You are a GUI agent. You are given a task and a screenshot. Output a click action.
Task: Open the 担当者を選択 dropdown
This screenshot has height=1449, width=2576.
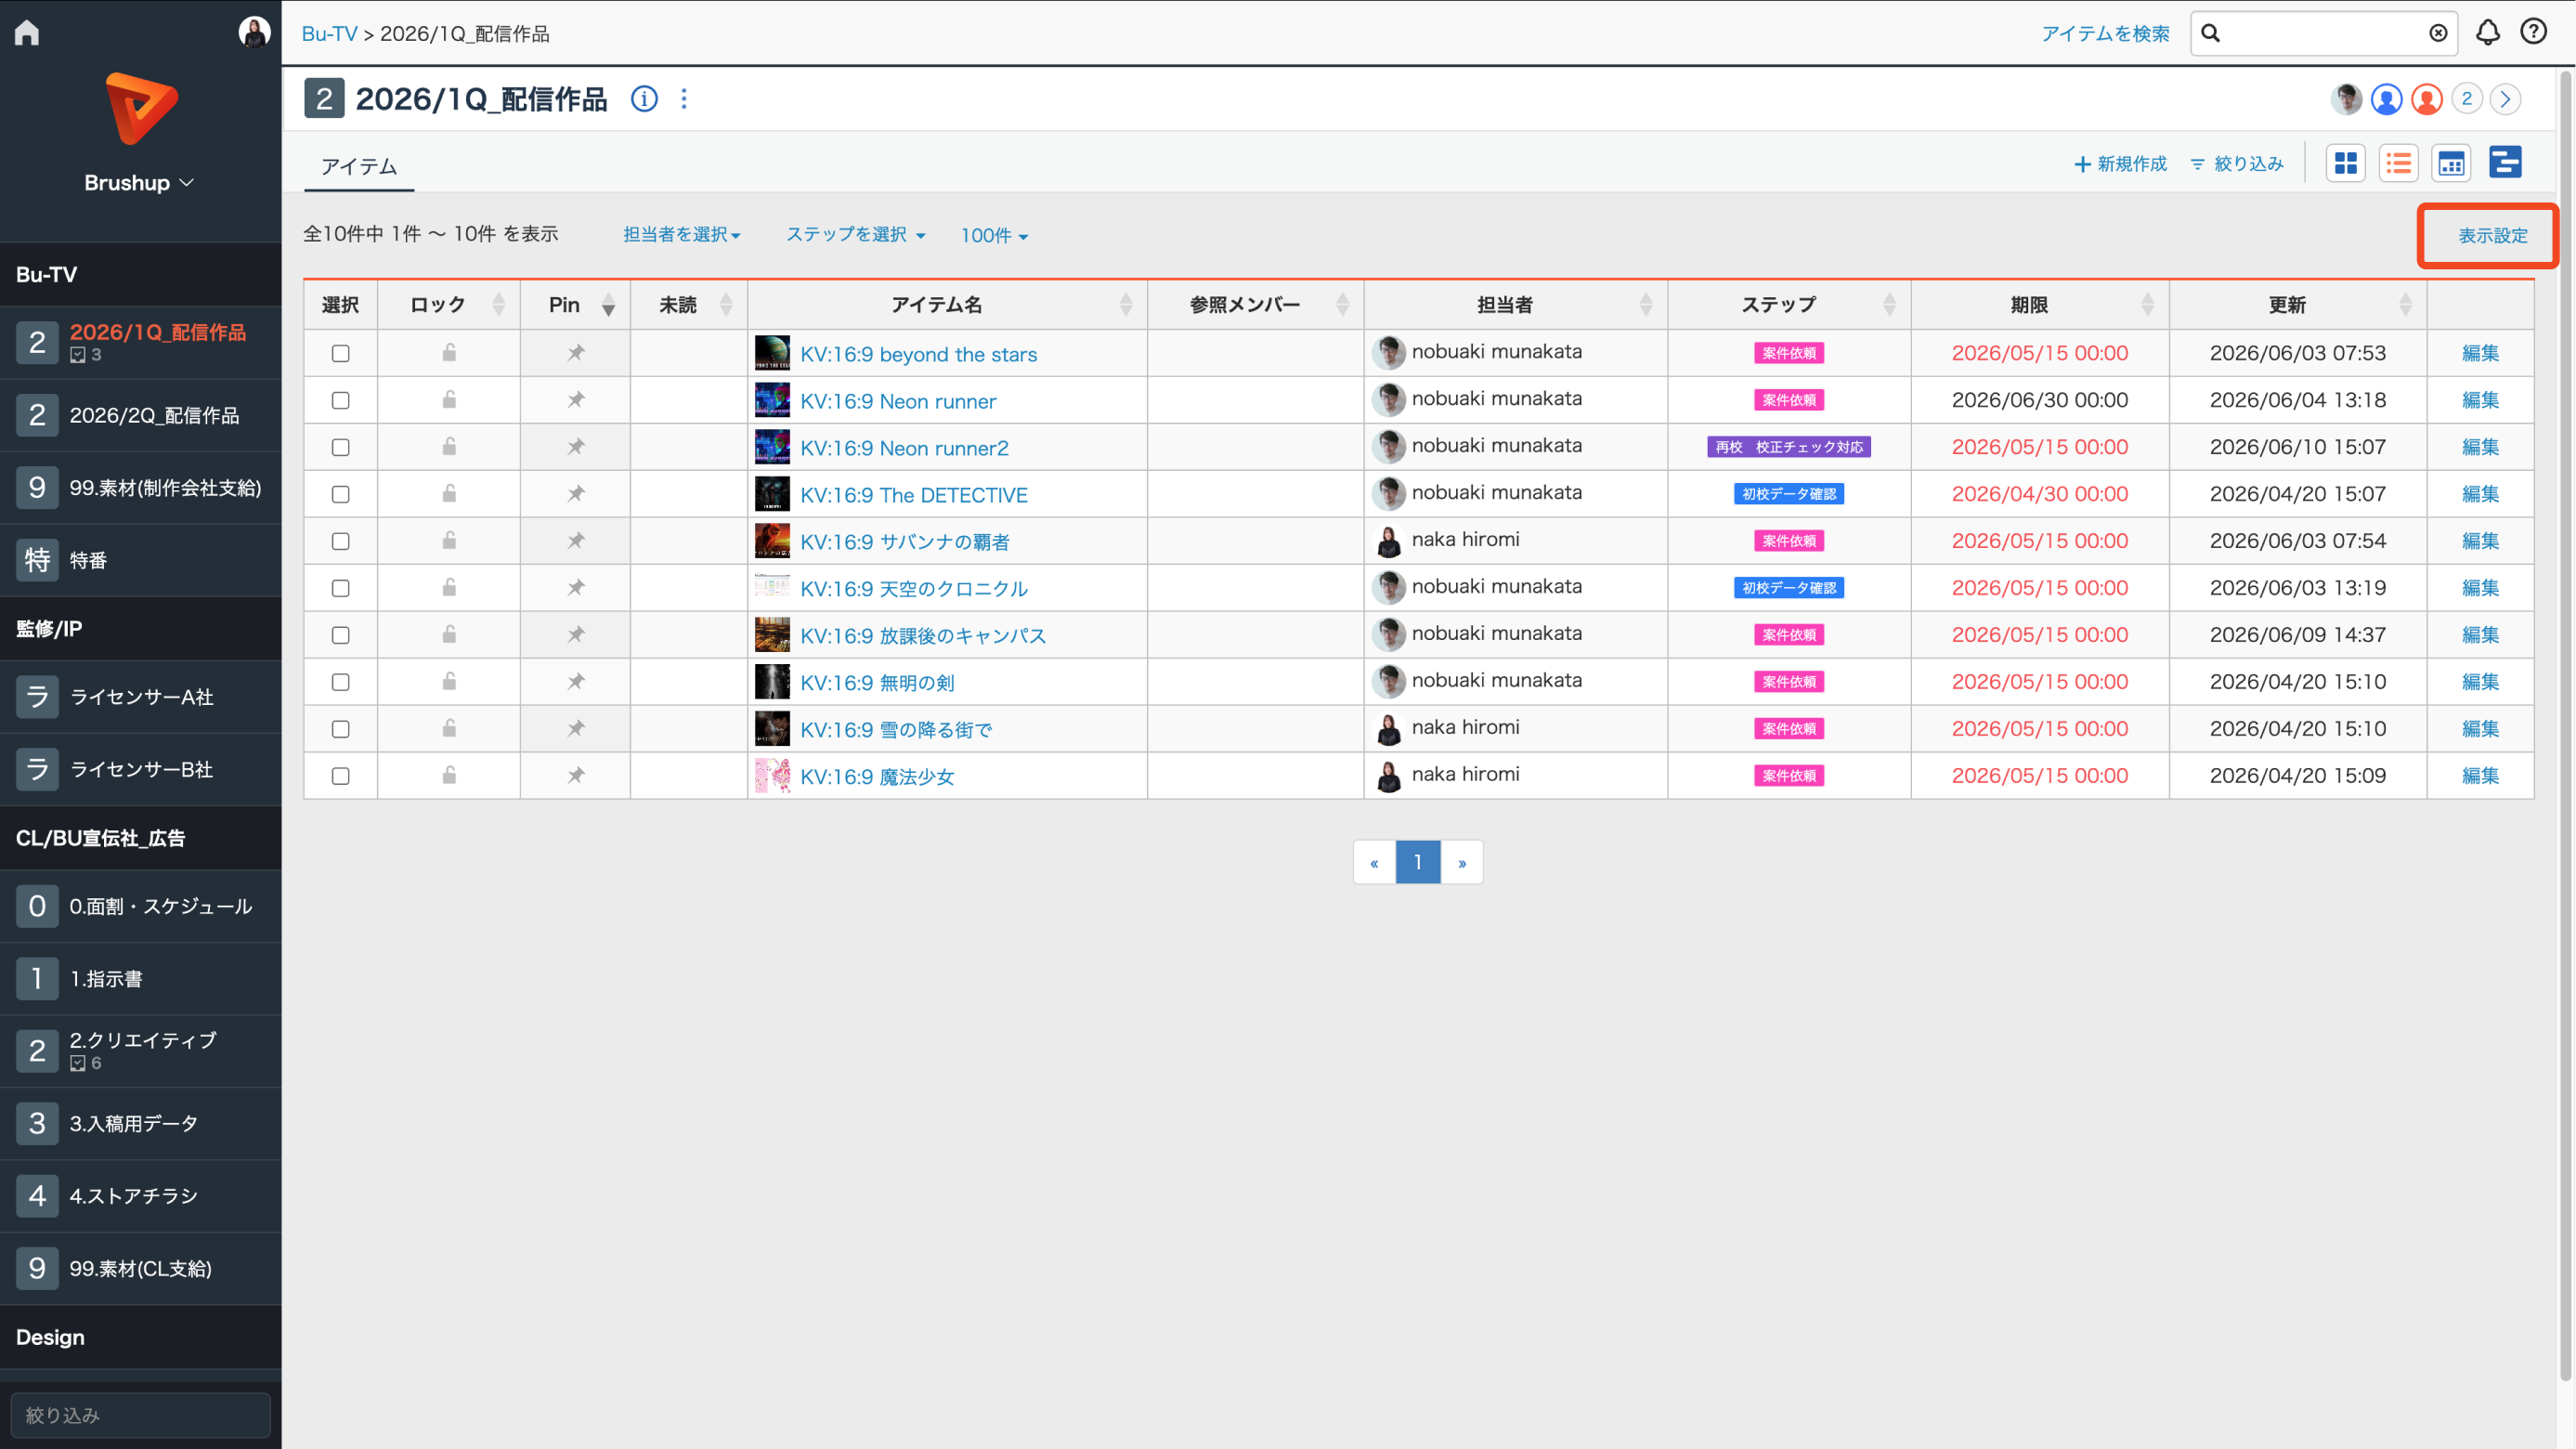click(x=681, y=235)
